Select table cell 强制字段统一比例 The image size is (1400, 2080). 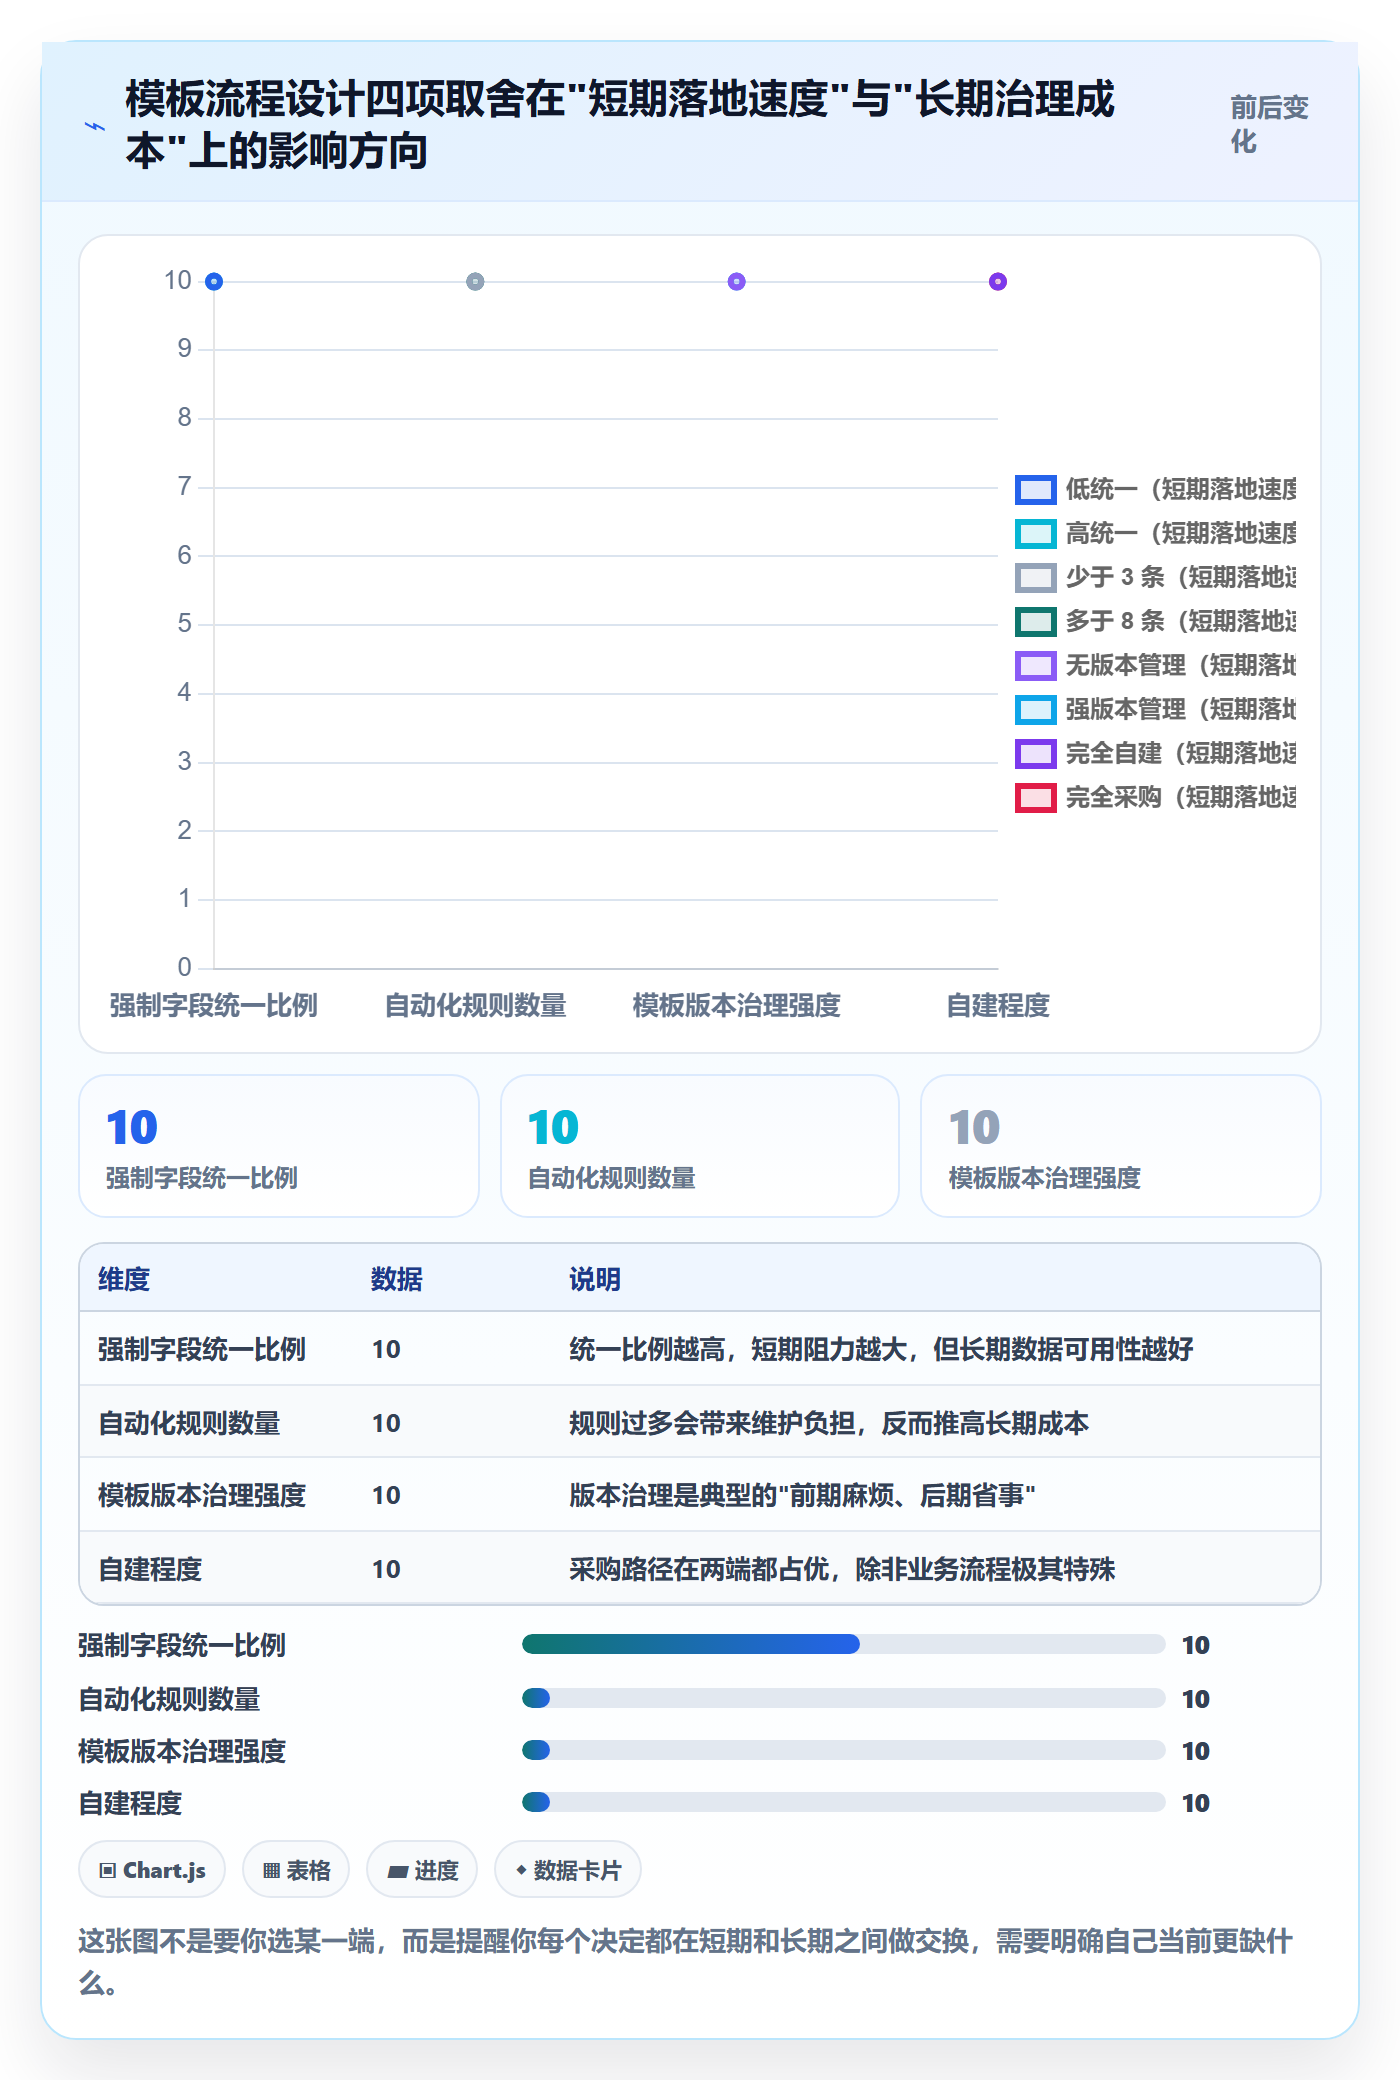pyautogui.click(x=202, y=1349)
